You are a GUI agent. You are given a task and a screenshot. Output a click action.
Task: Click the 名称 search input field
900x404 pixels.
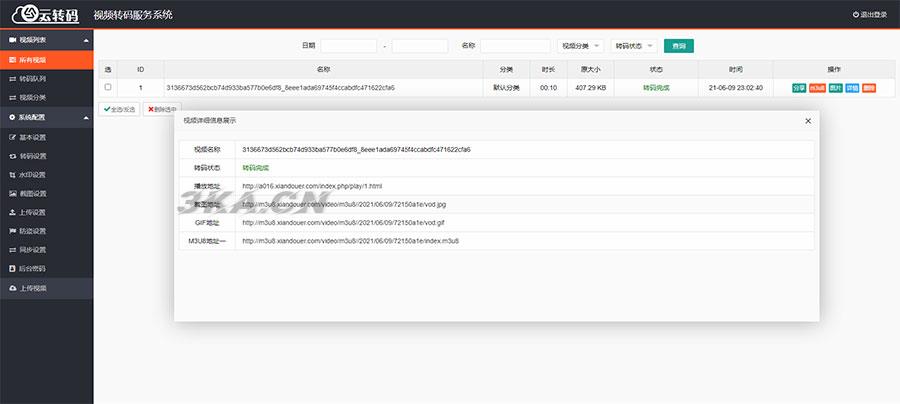point(514,46)
